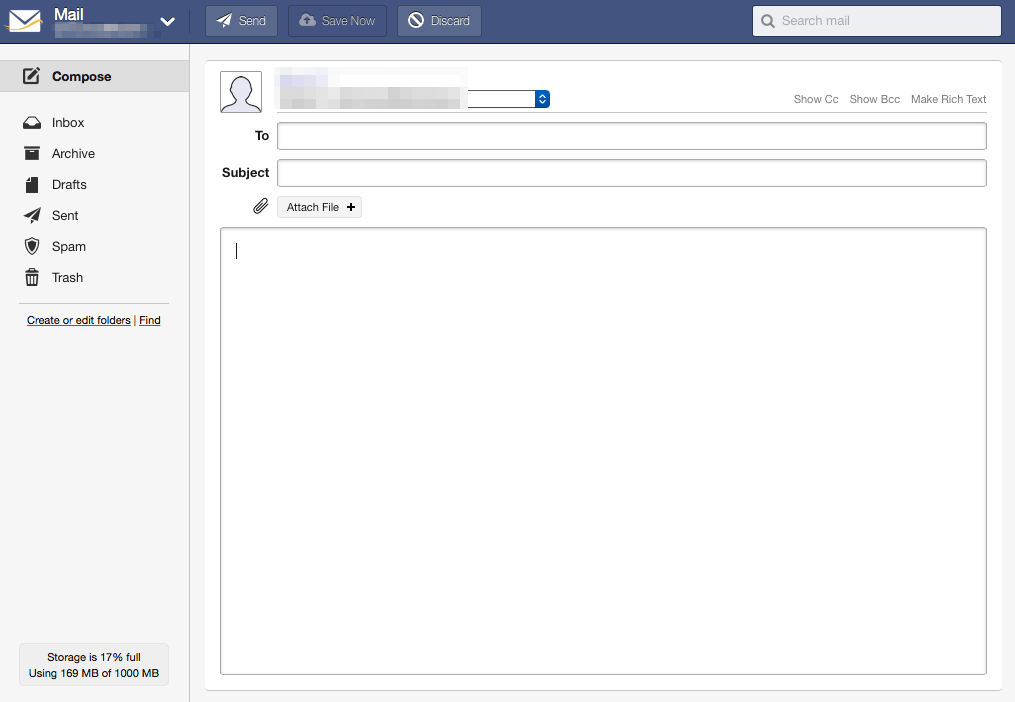Viewport: 1015px width, 702px height.
Task: Expand the account menu chevron
Action: 167,21
